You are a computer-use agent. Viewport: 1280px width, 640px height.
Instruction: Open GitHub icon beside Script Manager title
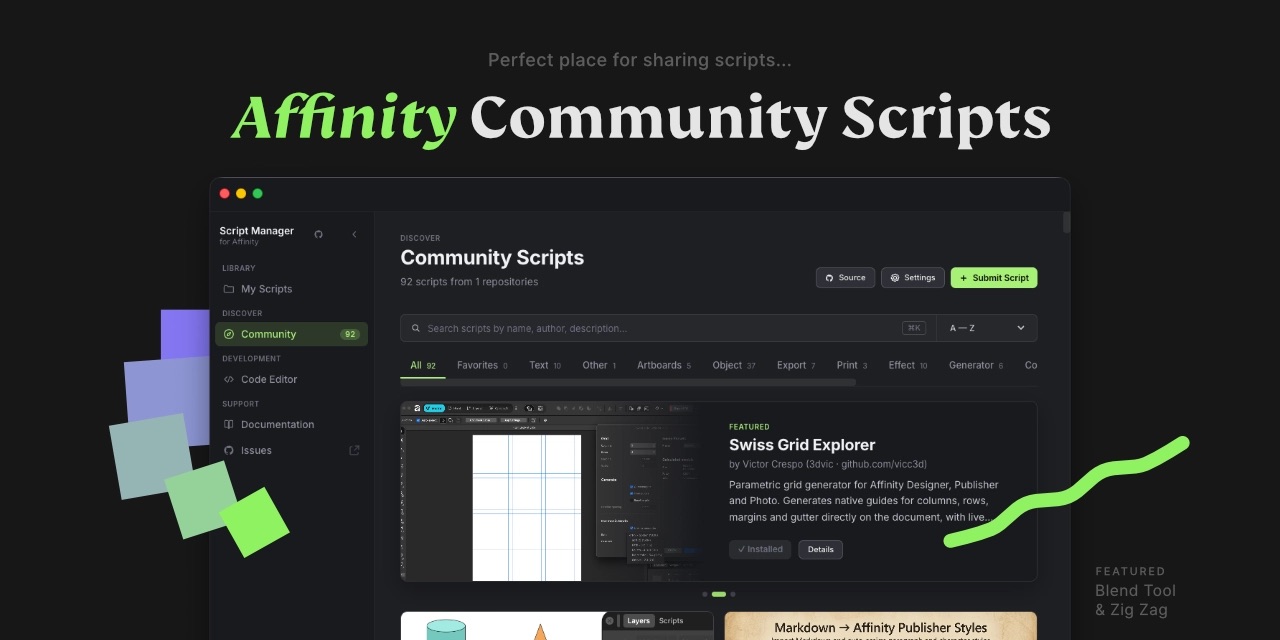(318, 234)
